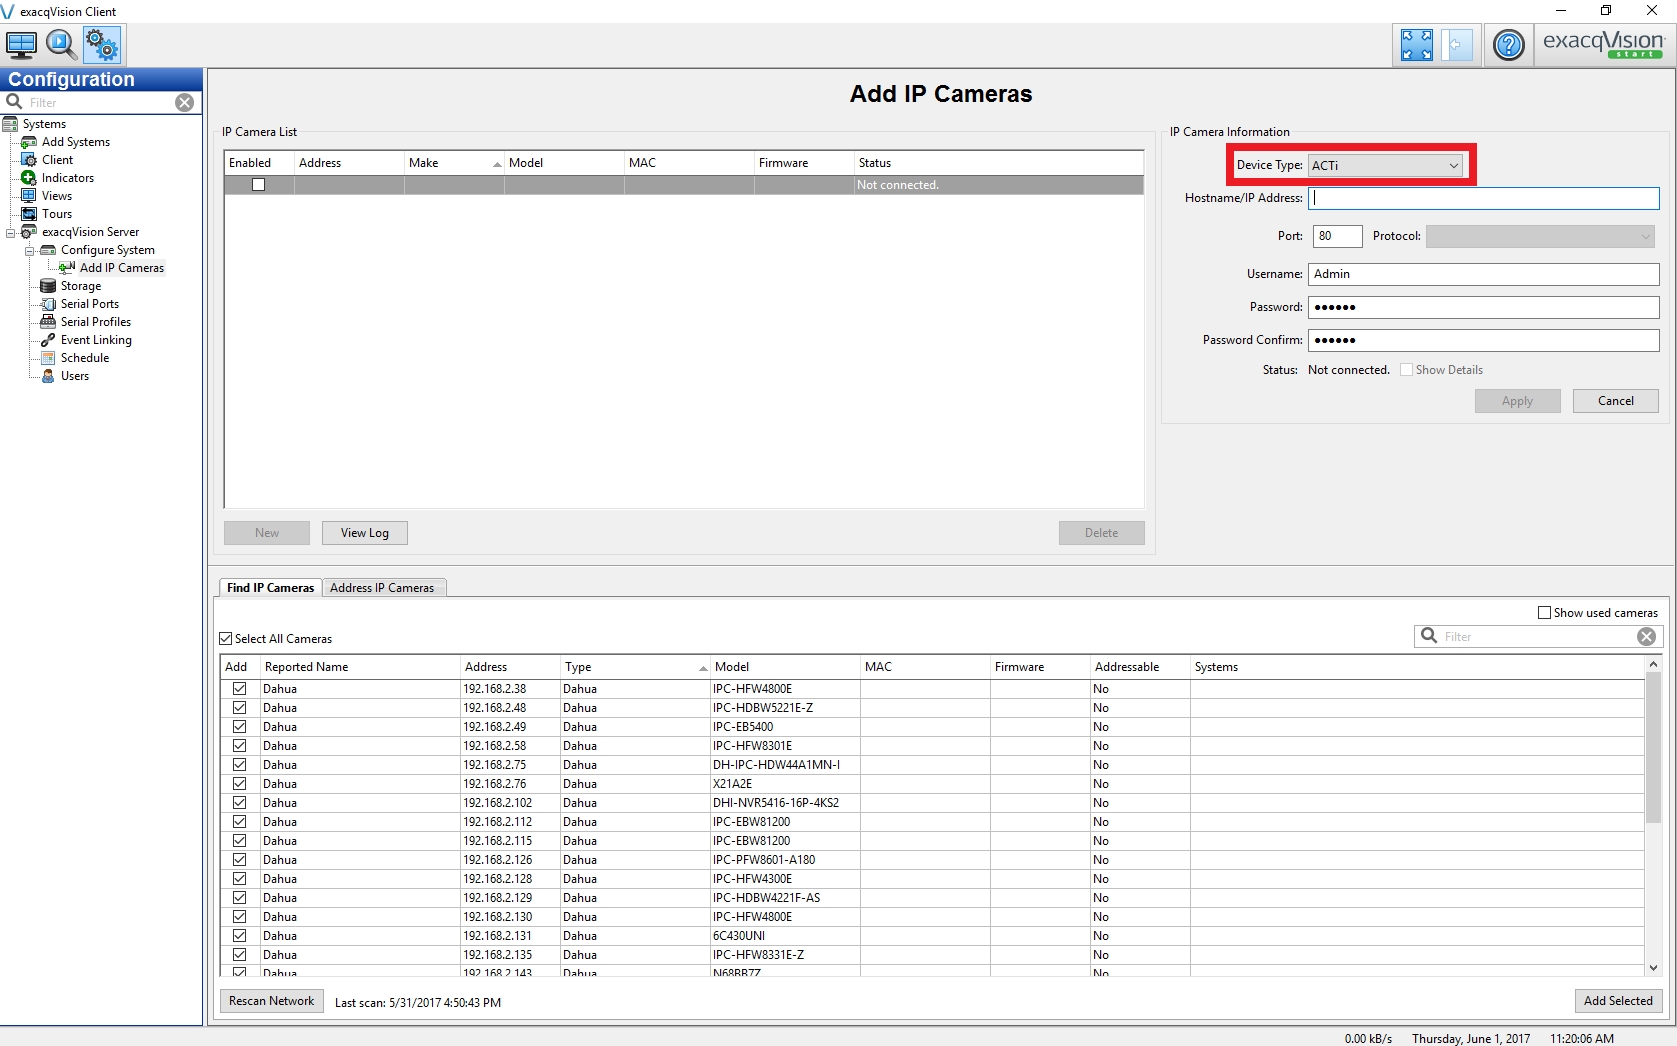Click the Rescan Network button

pos(271,1001)
